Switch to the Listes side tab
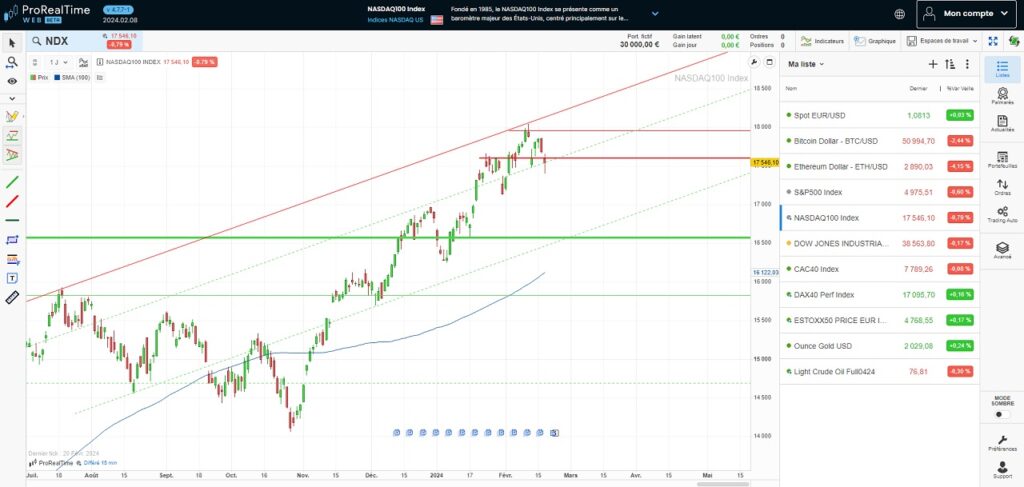1024x487 pixels. pyautogui.click(x=1002, y=69)
